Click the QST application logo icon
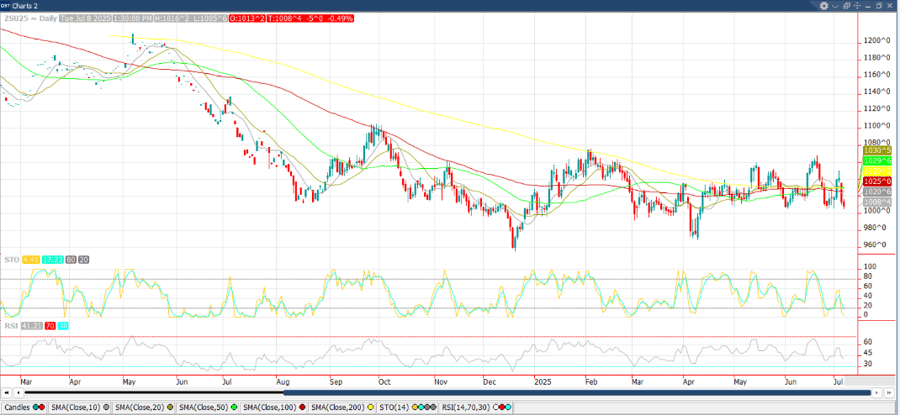The image size is (900, 415). 6,5
